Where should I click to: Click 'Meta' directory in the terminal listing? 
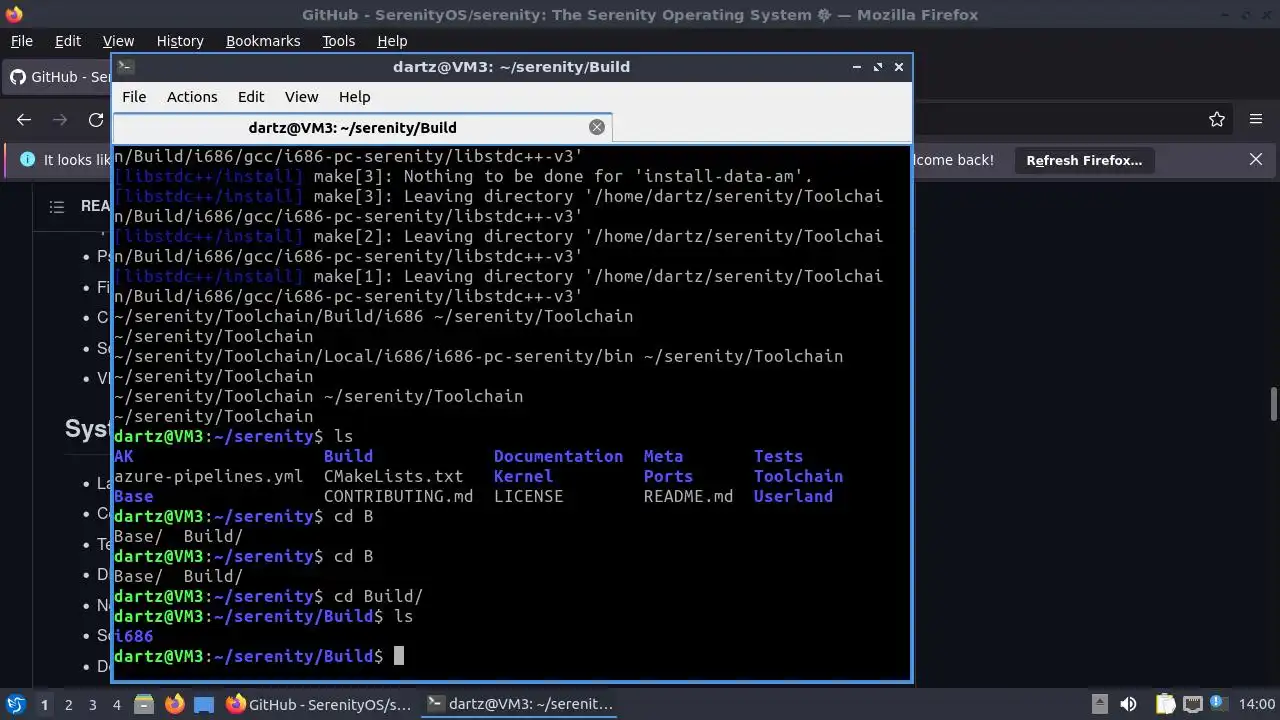click(x=663, y=456)
